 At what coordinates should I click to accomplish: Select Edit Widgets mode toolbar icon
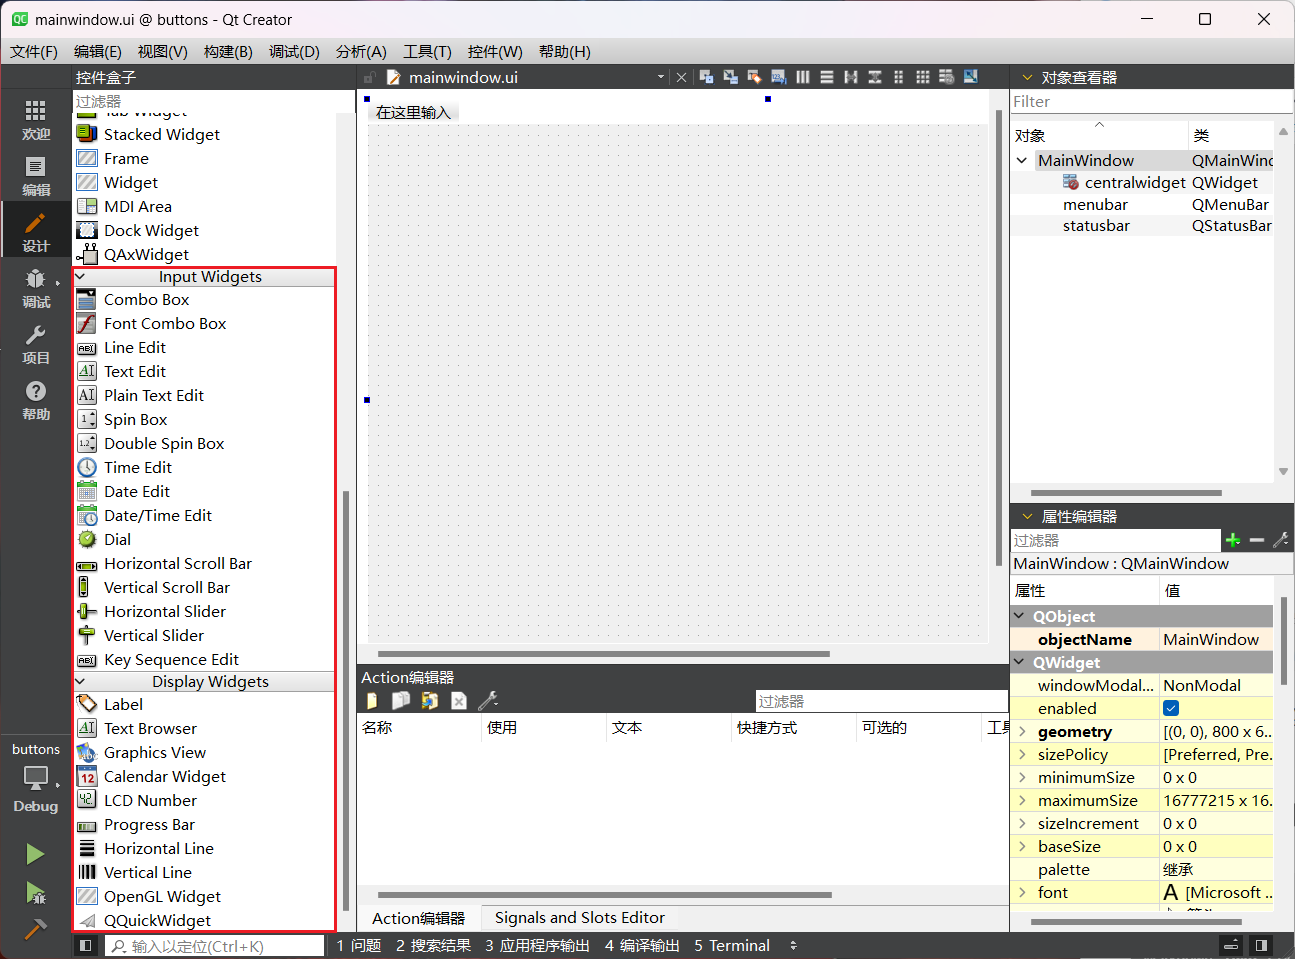706,77
